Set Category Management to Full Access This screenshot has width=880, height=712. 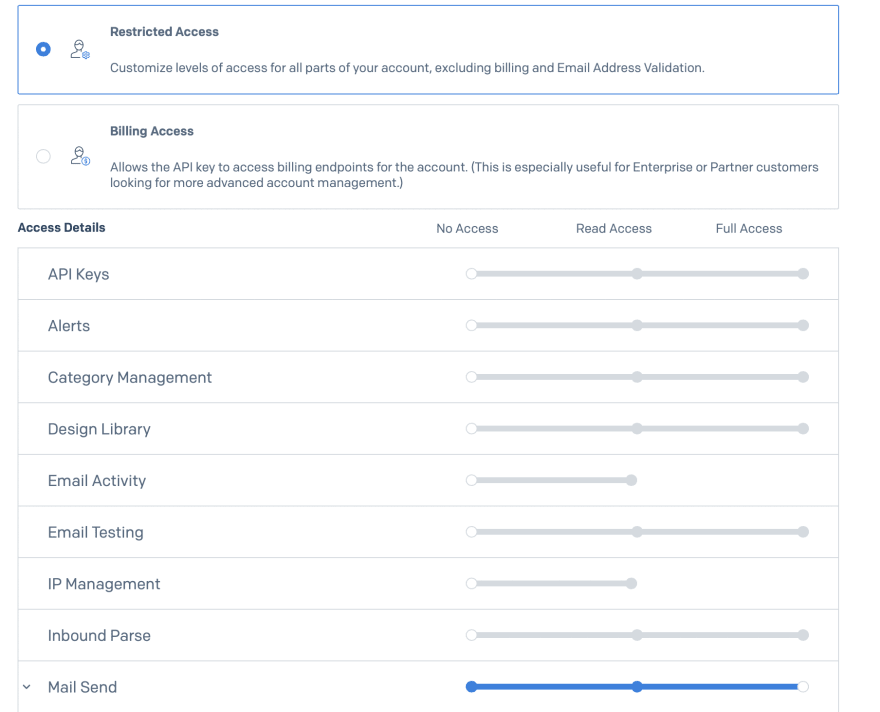(803, 377)
